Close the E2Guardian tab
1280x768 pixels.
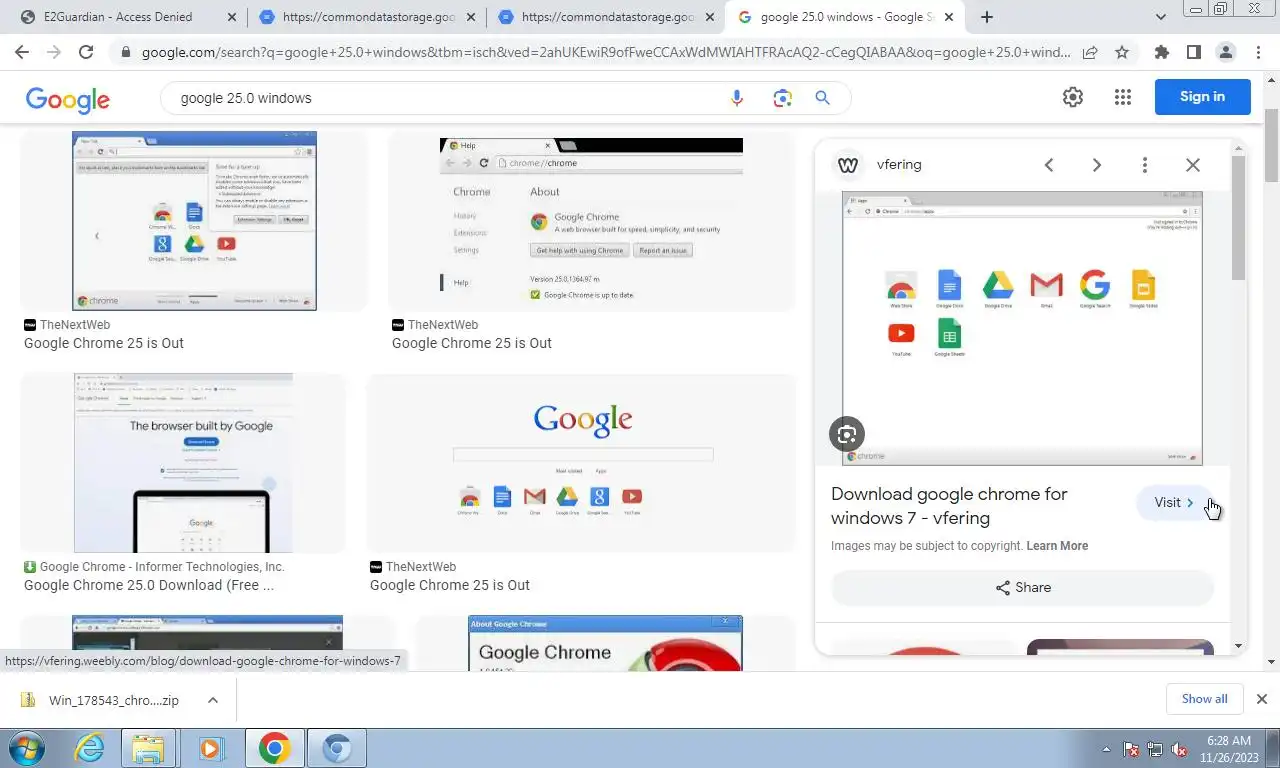pos(232,17)
